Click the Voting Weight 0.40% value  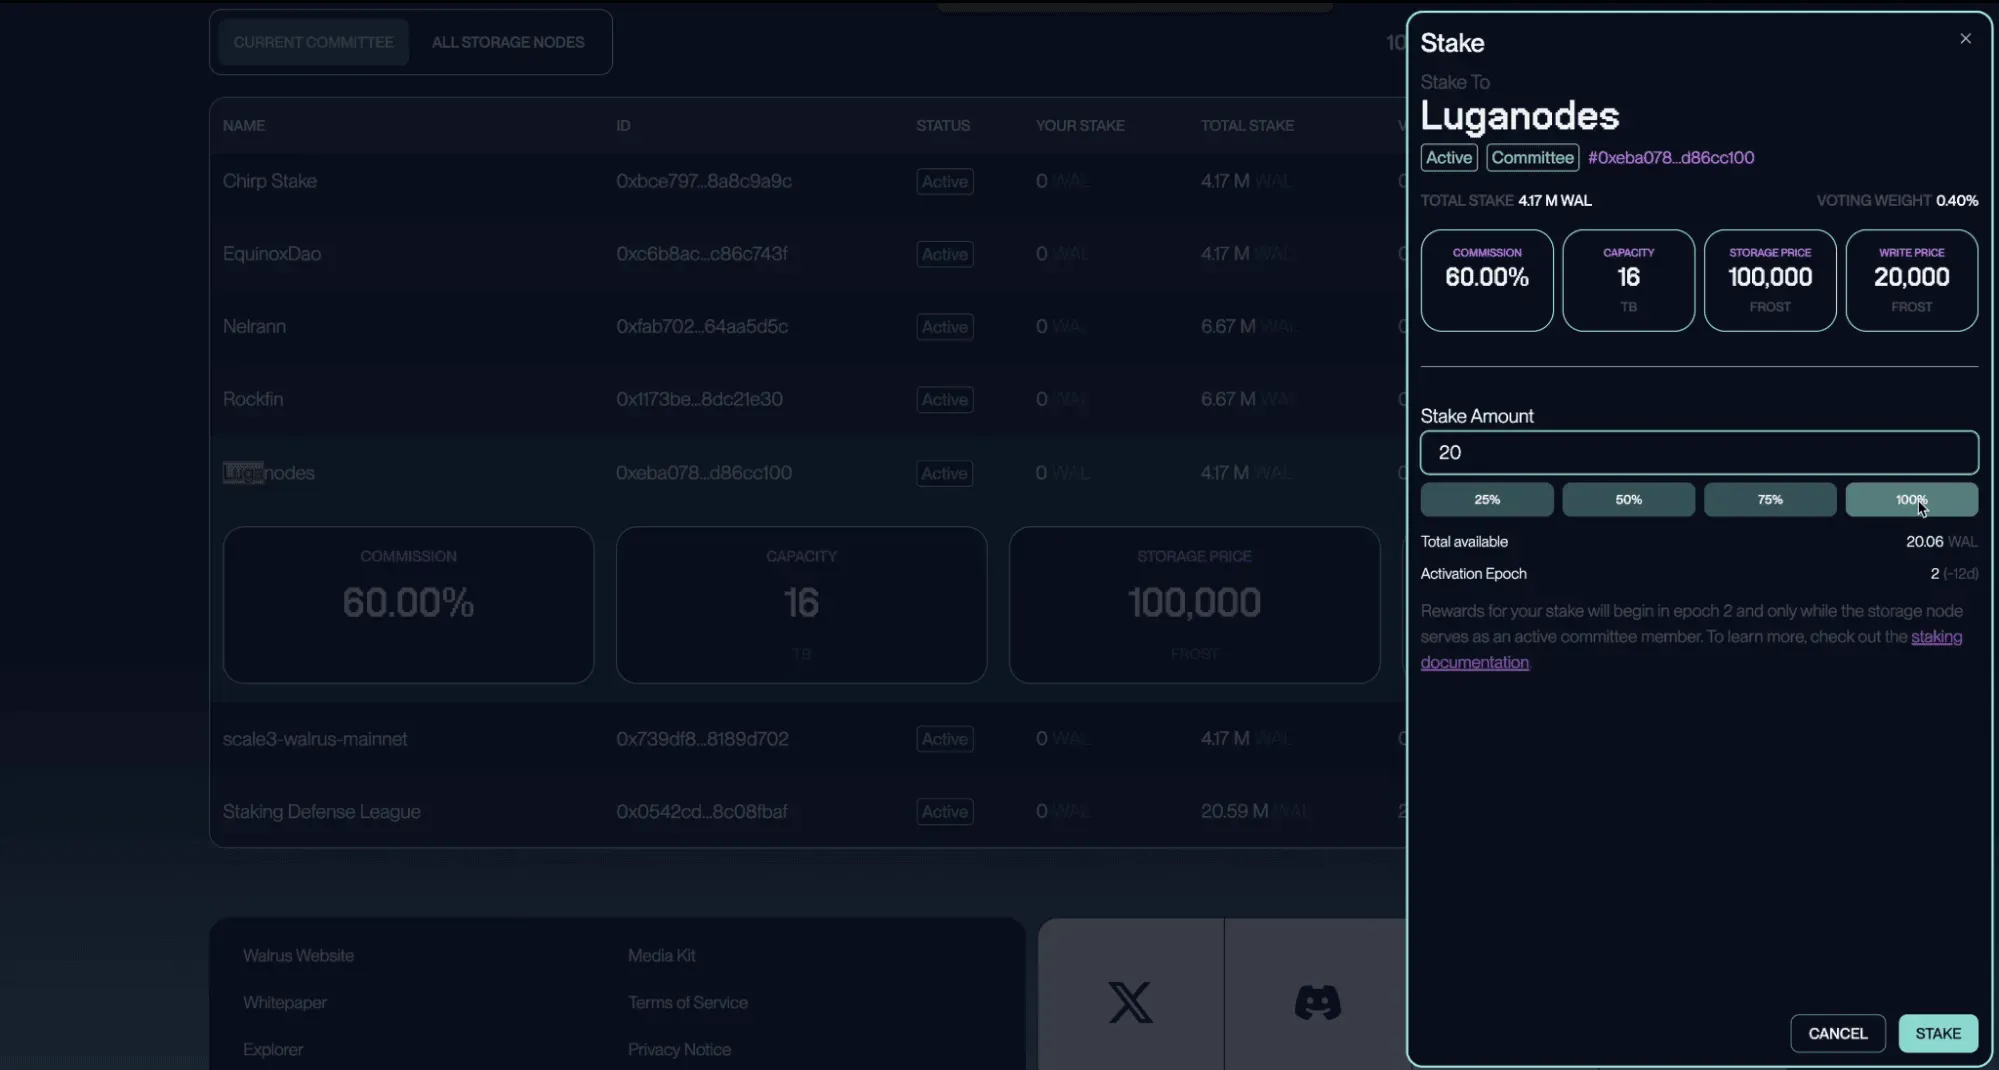[x=1957, y=201]
